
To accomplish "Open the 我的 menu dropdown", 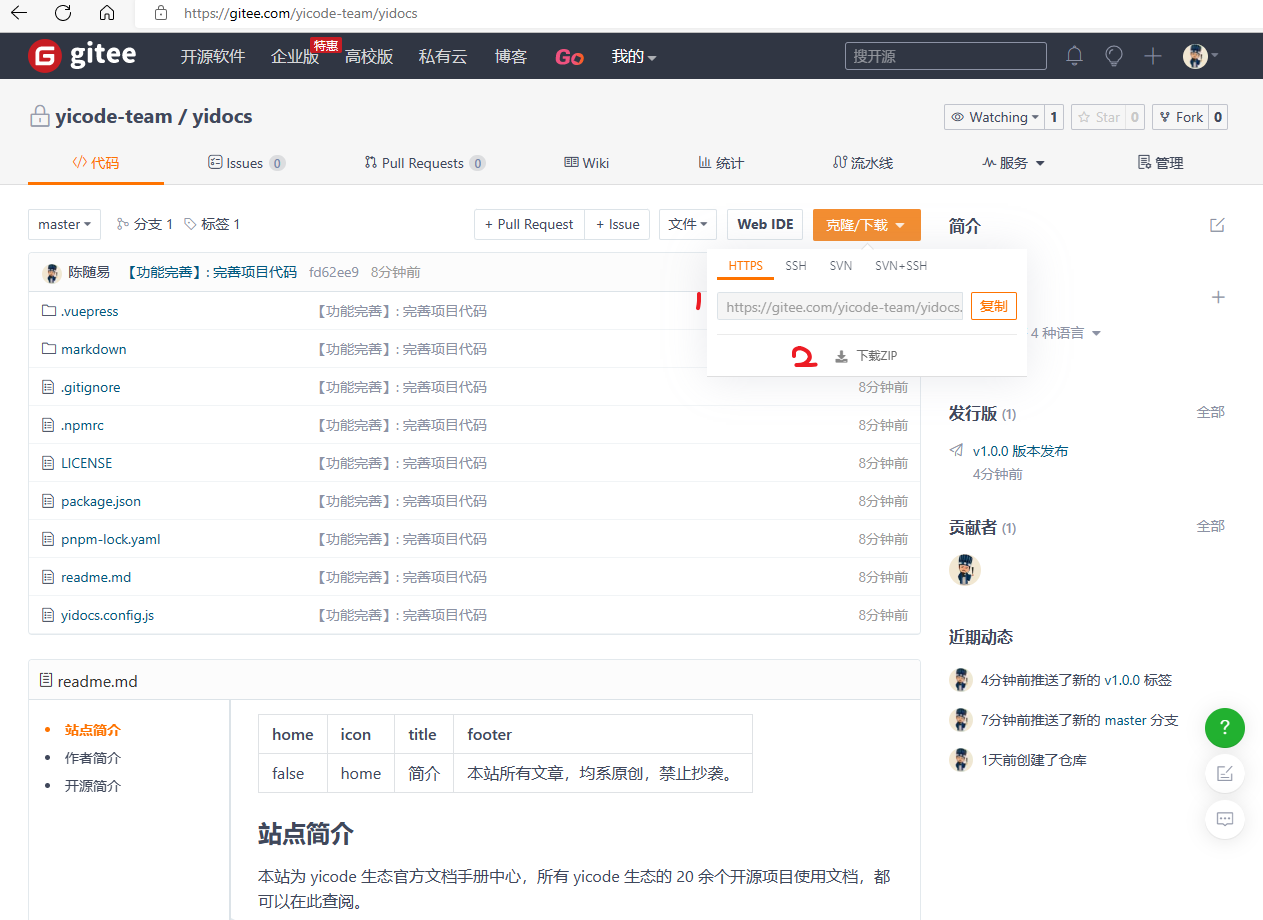I will [x=634, y=57].
